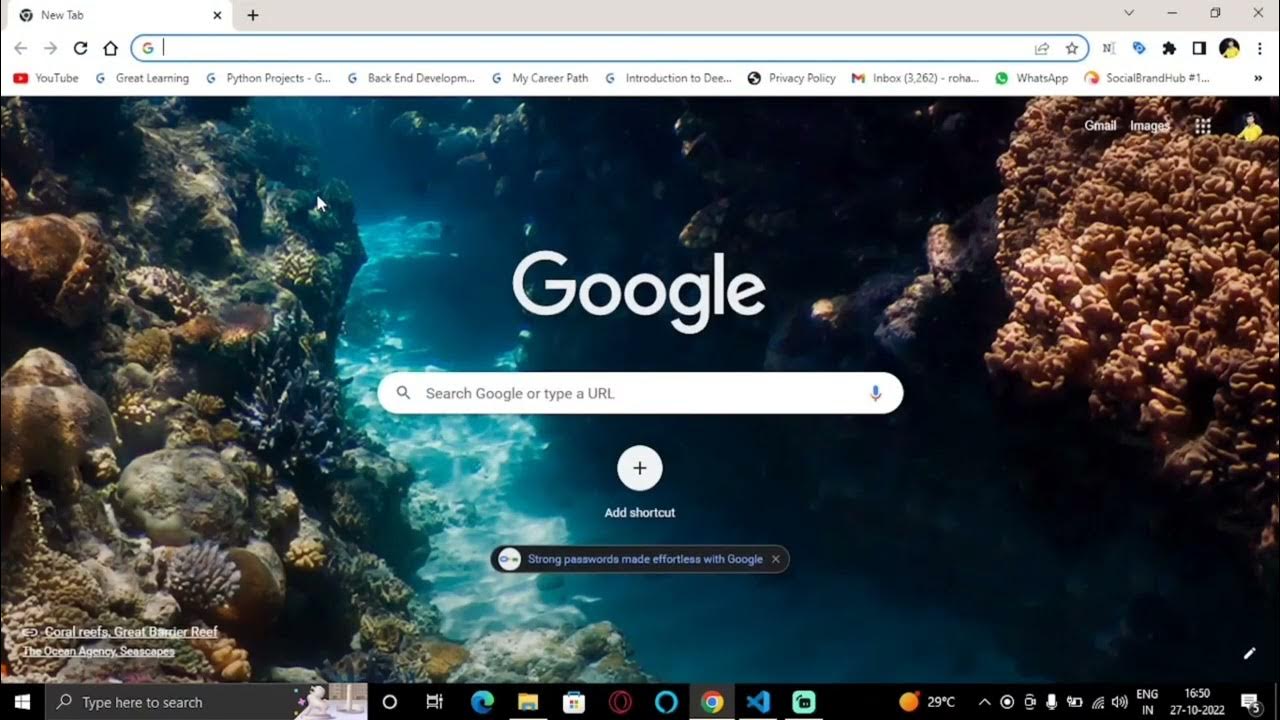Customize this page with the pencil icon
The image size is (1280, 720).
[1249, 653]
